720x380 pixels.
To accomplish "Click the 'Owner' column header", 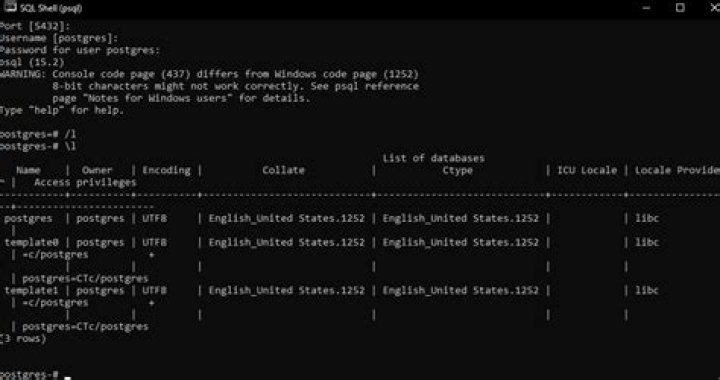I will click(x=97, y=170).
